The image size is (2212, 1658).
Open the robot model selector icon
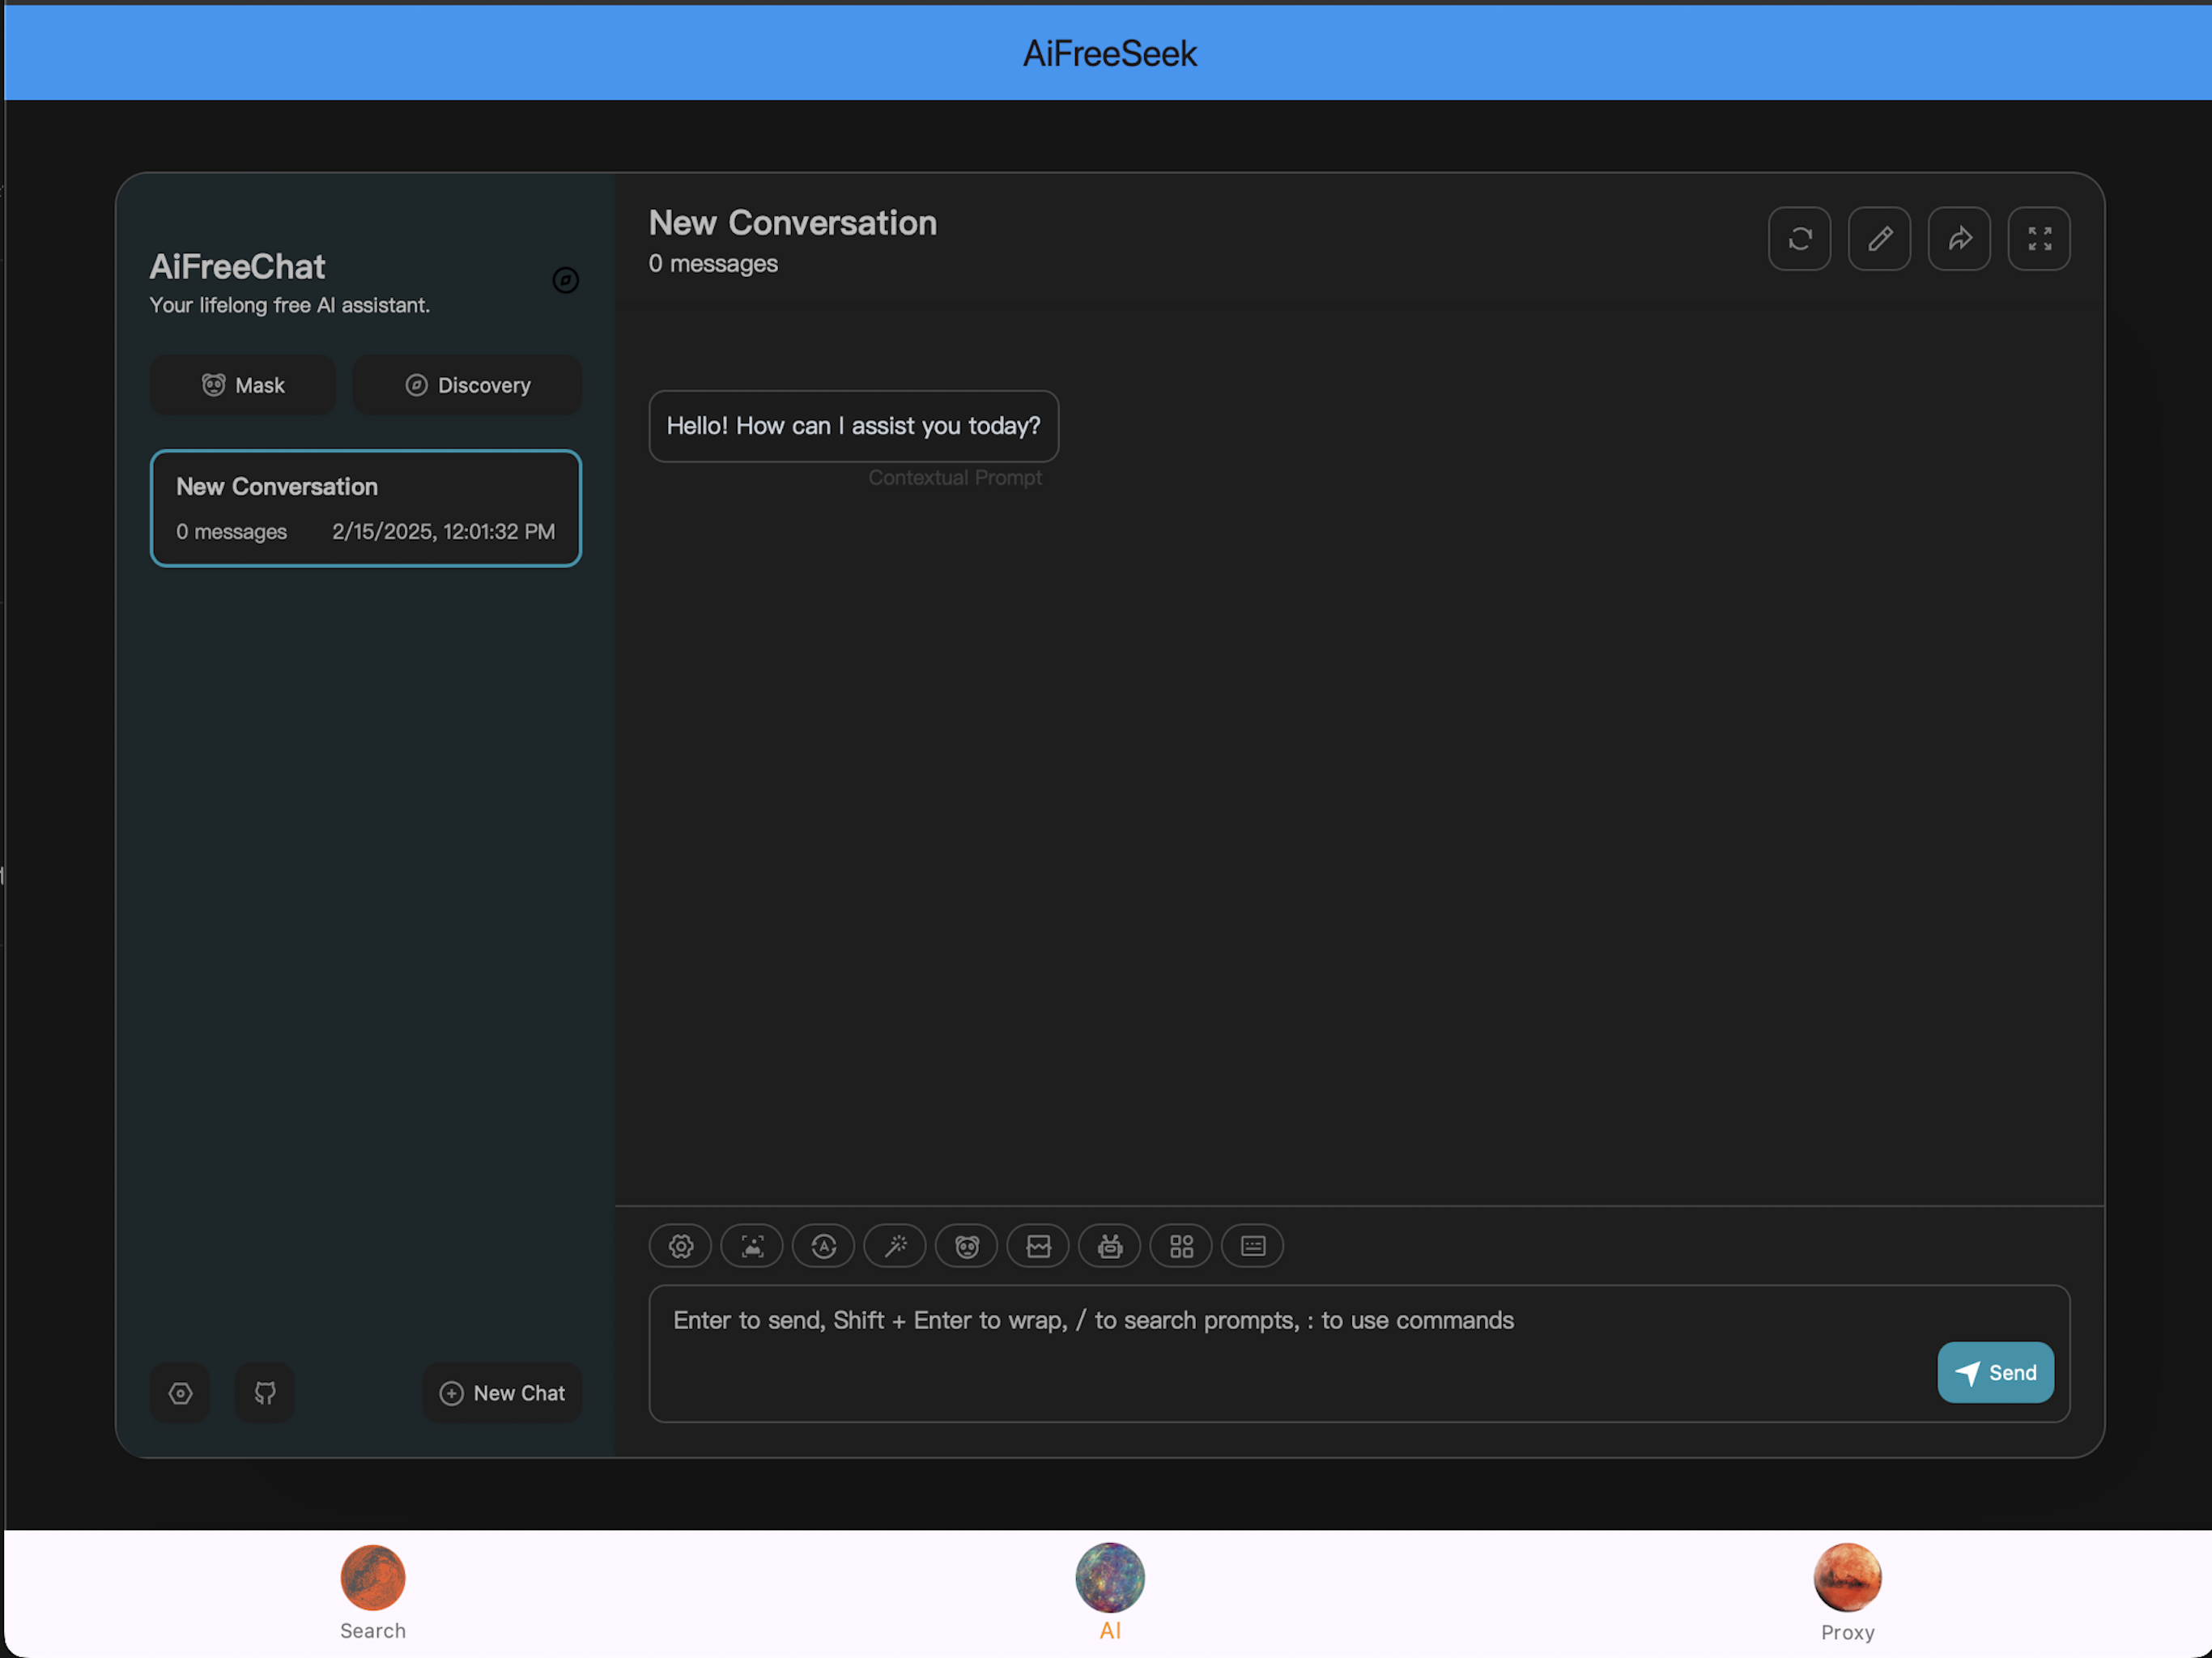point(1110,1246)
